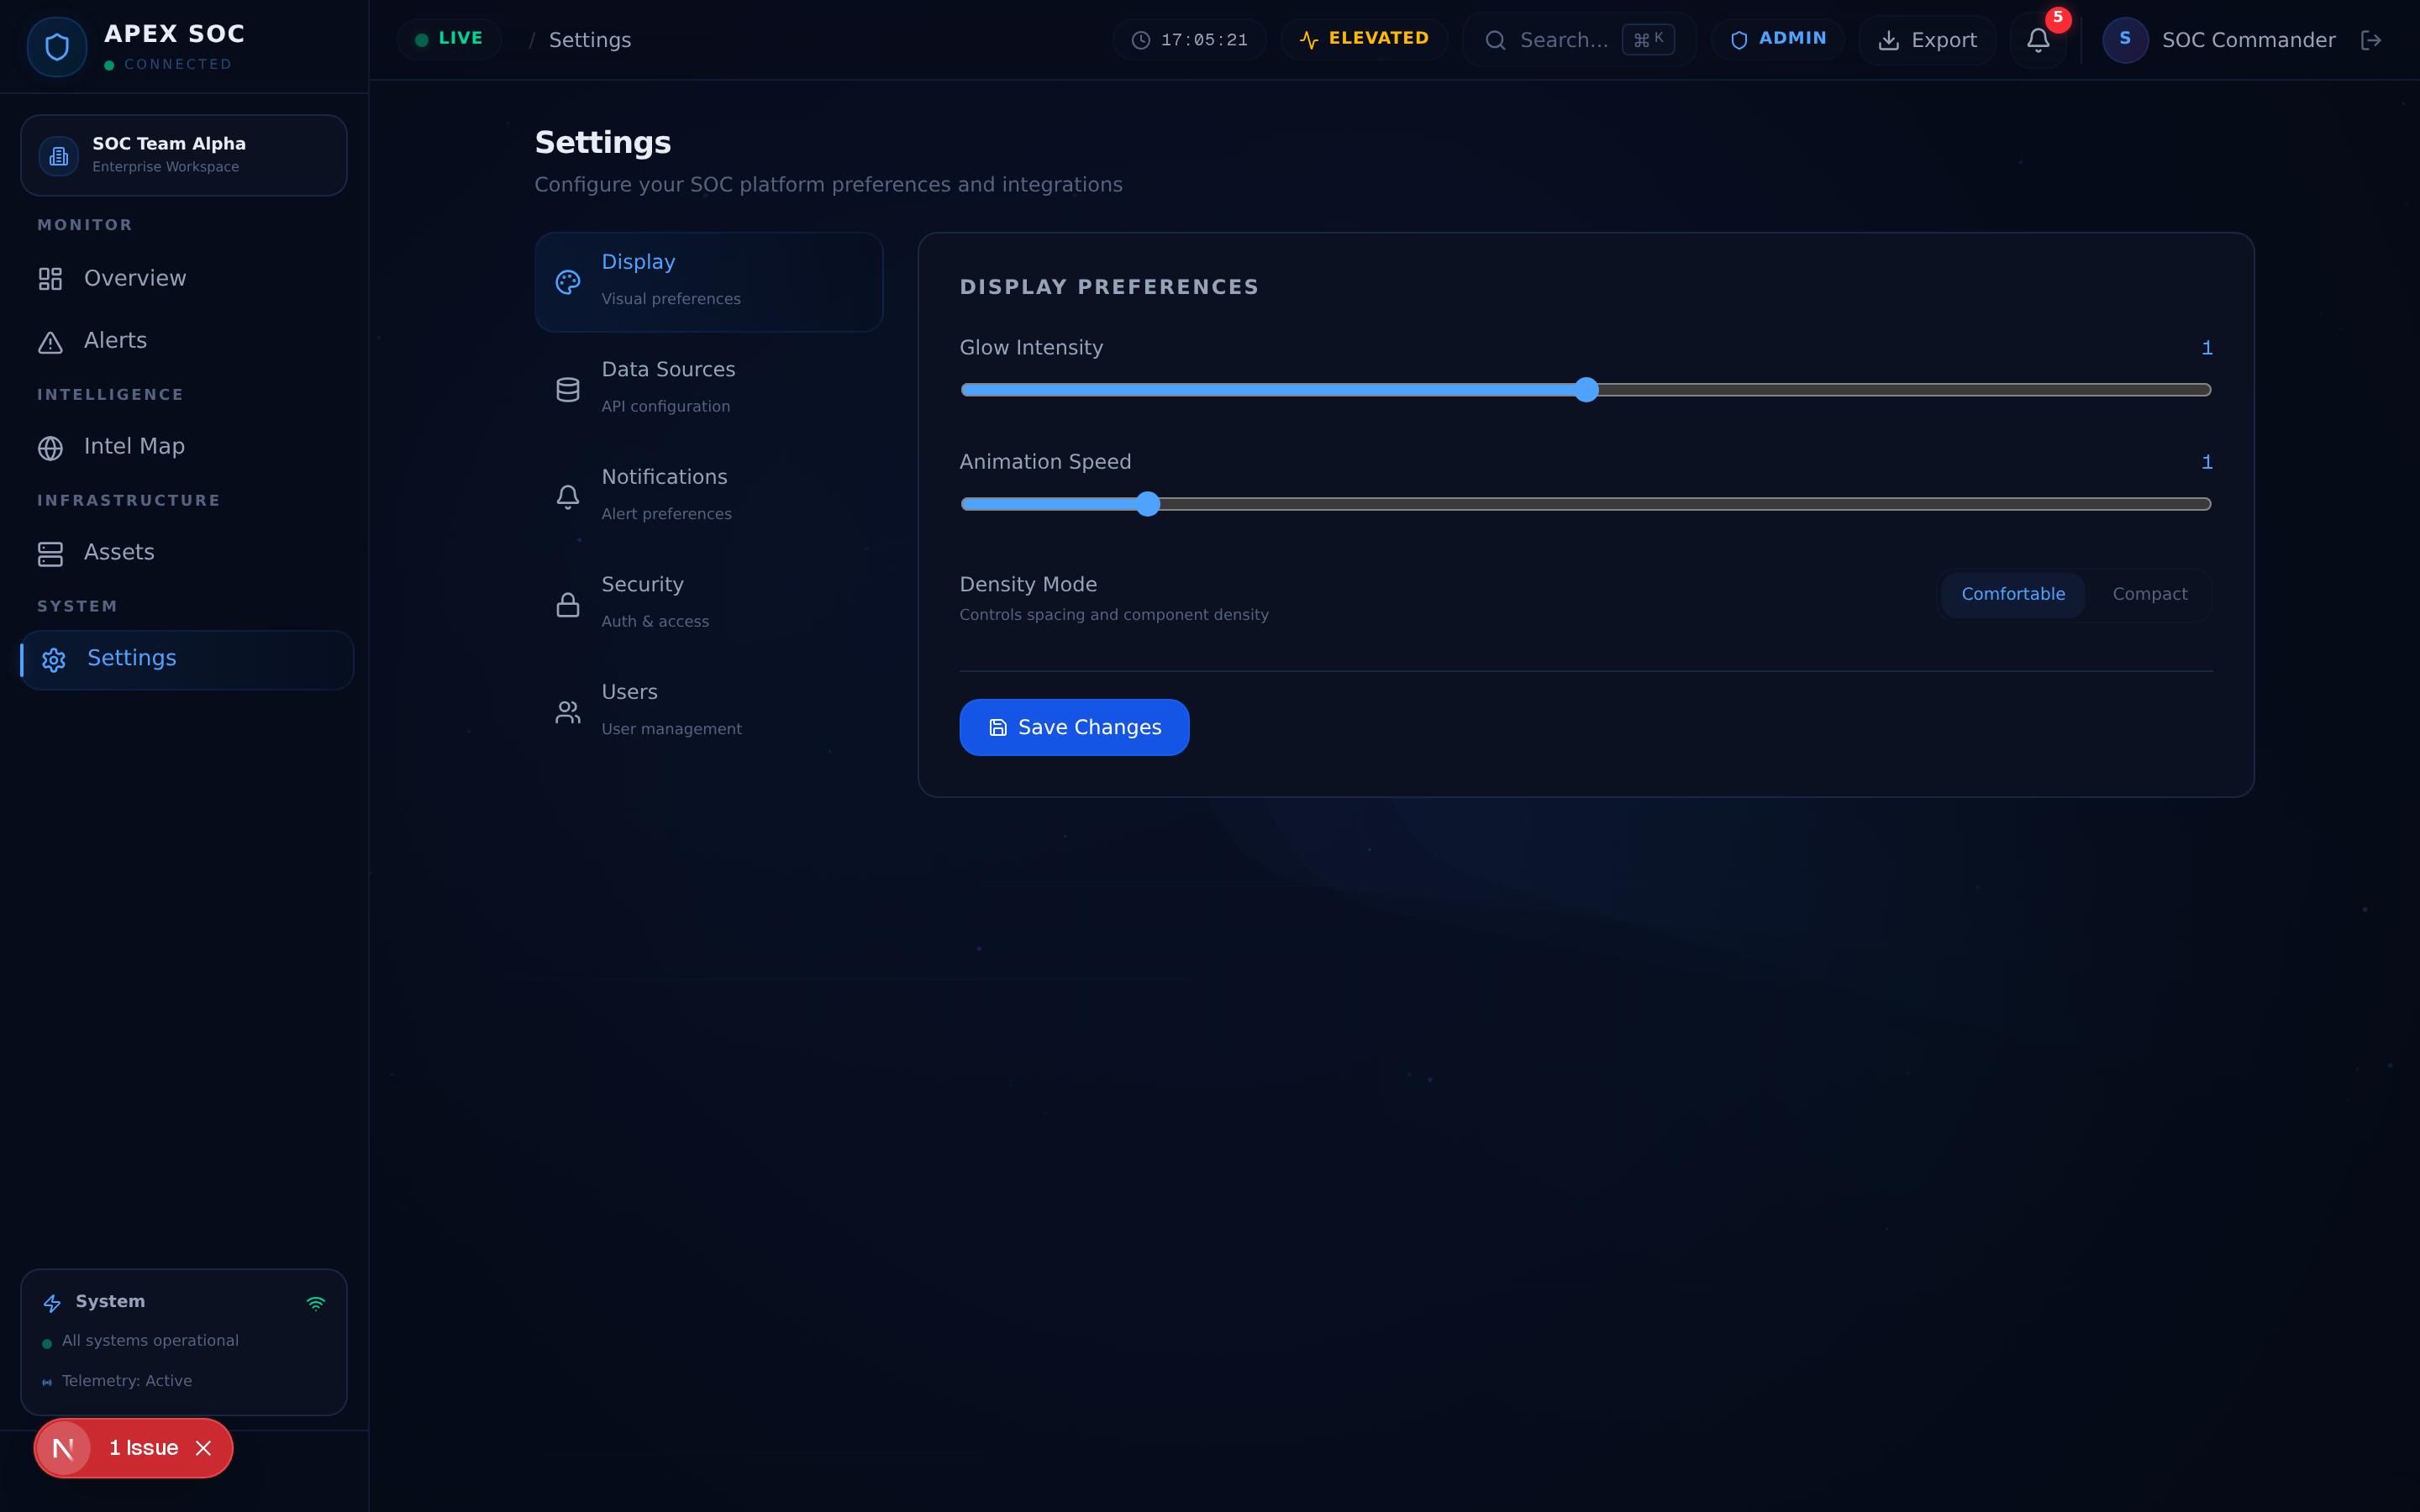Click the Assets server icon
The image size is (2420, 1512).
click(x=50, y=554)
